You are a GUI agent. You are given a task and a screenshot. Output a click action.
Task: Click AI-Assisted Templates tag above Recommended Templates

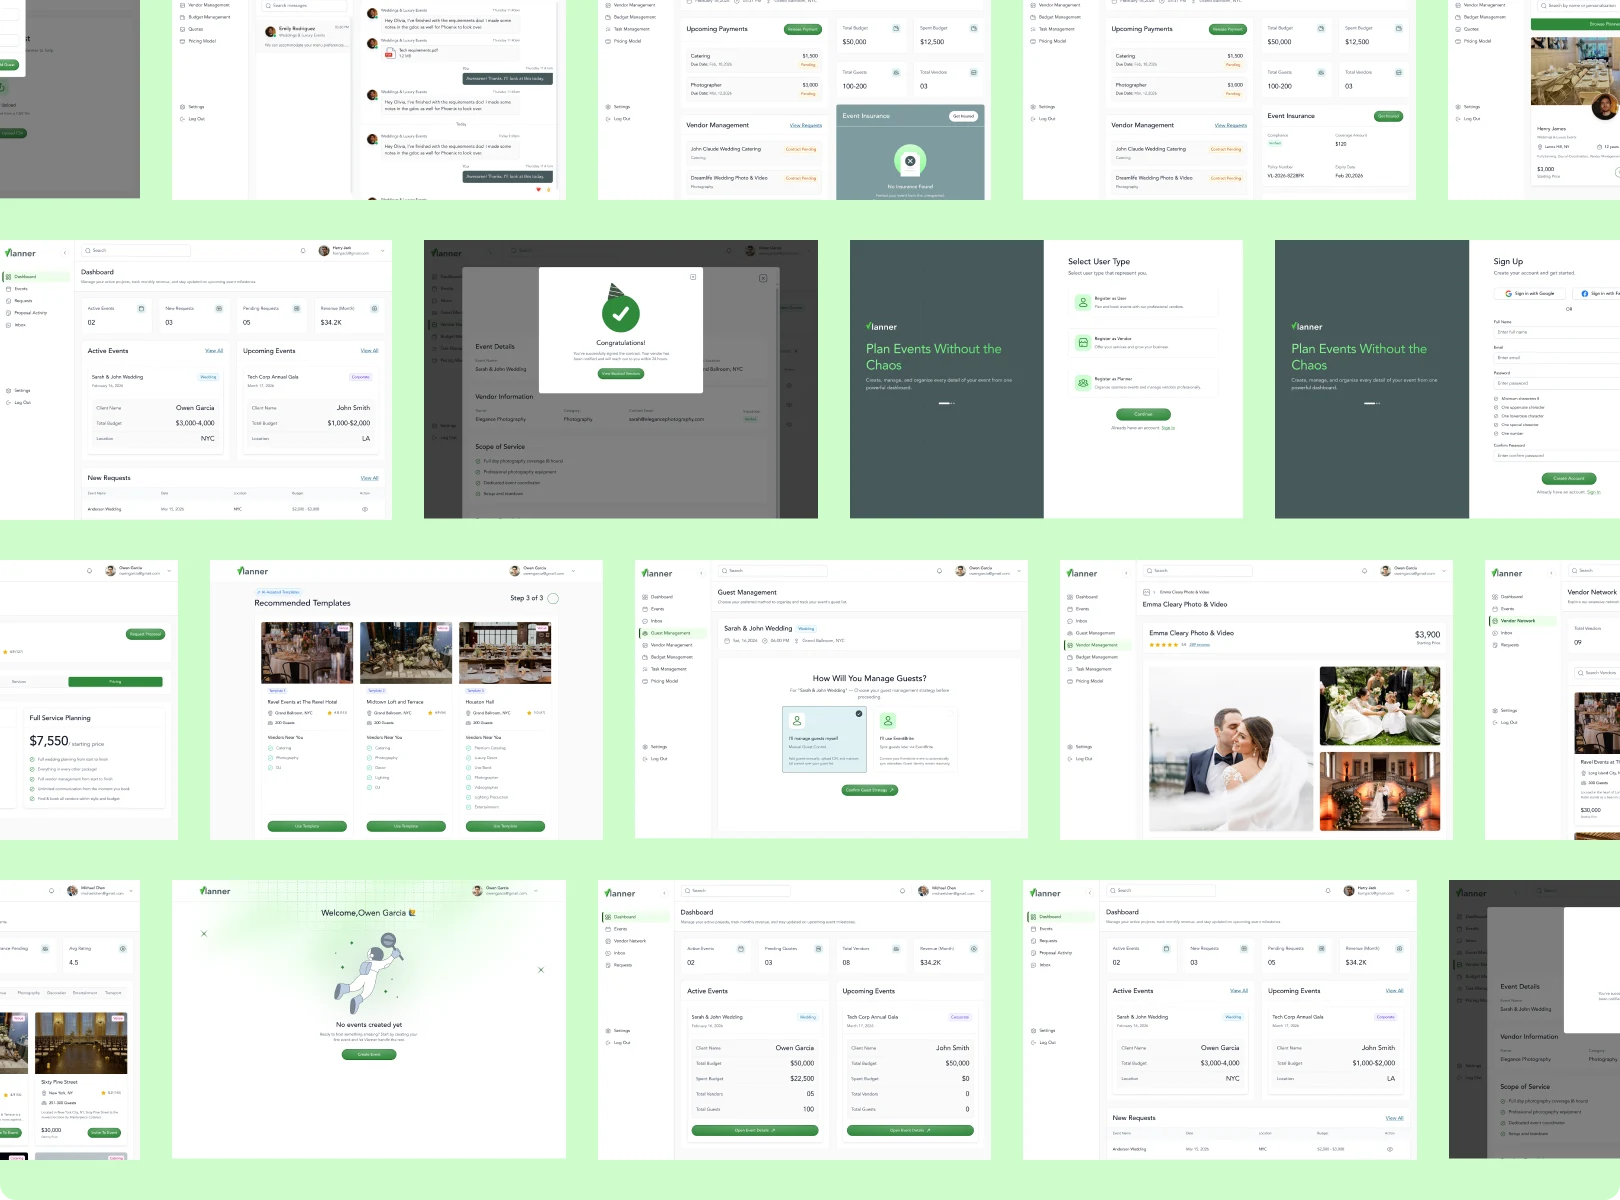tap(278, 592)
